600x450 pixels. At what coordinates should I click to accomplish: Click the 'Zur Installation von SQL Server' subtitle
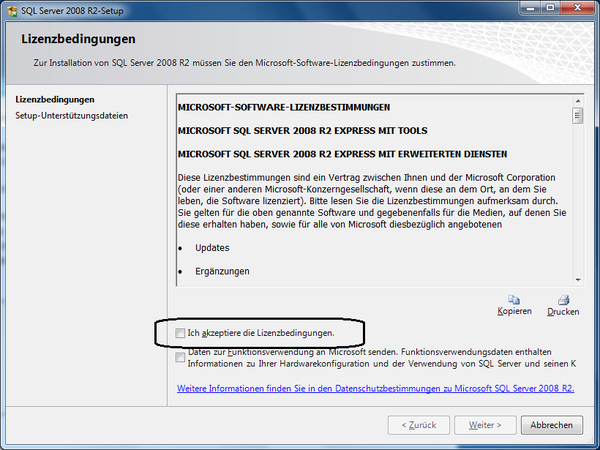tap(245, 63)
